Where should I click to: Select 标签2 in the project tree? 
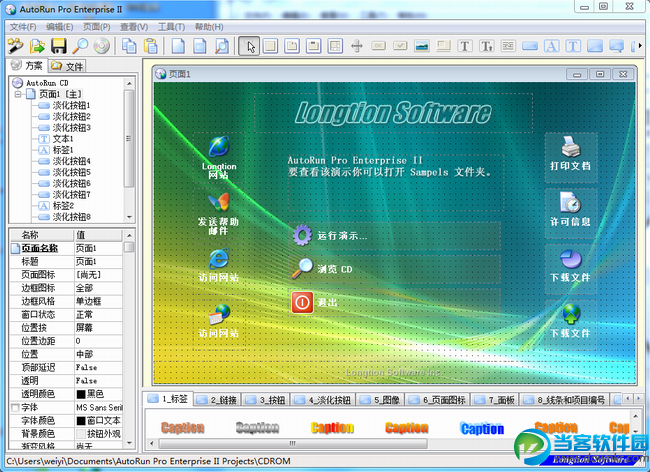click(63, 206)
